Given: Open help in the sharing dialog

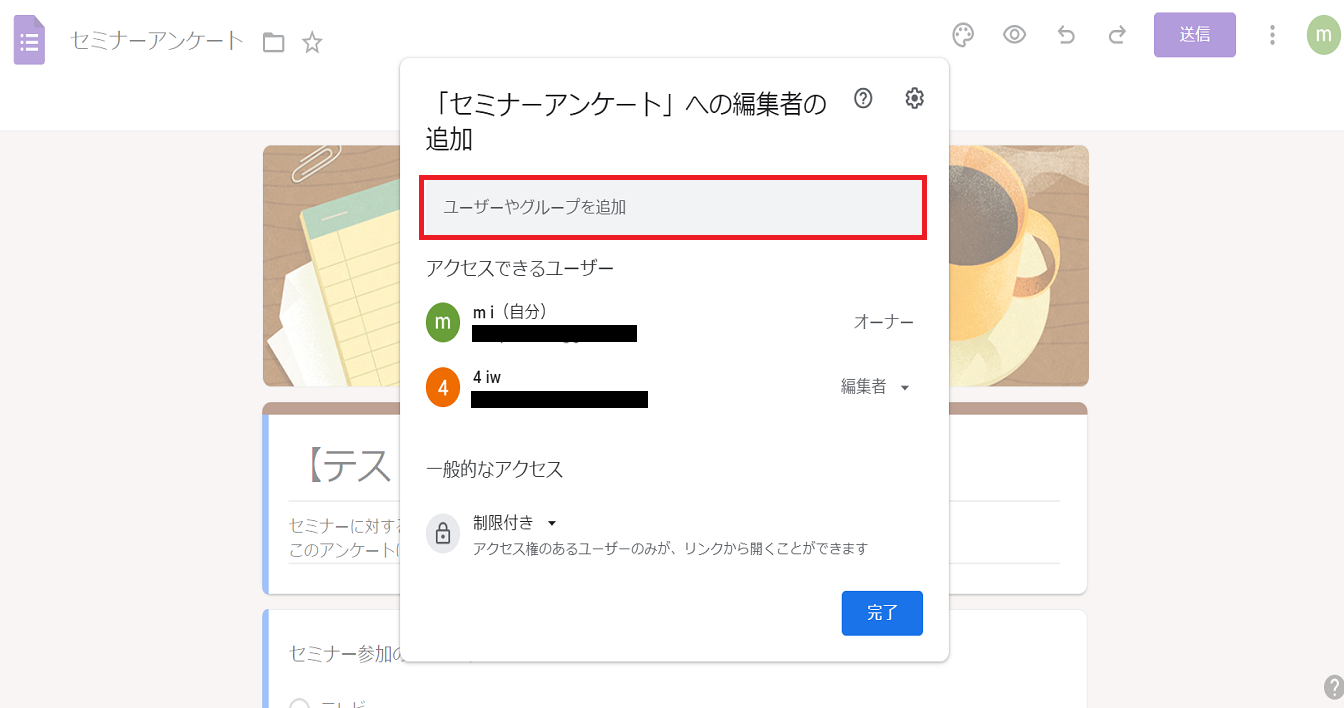Looking at the screenshot, I should click(863, 98).
